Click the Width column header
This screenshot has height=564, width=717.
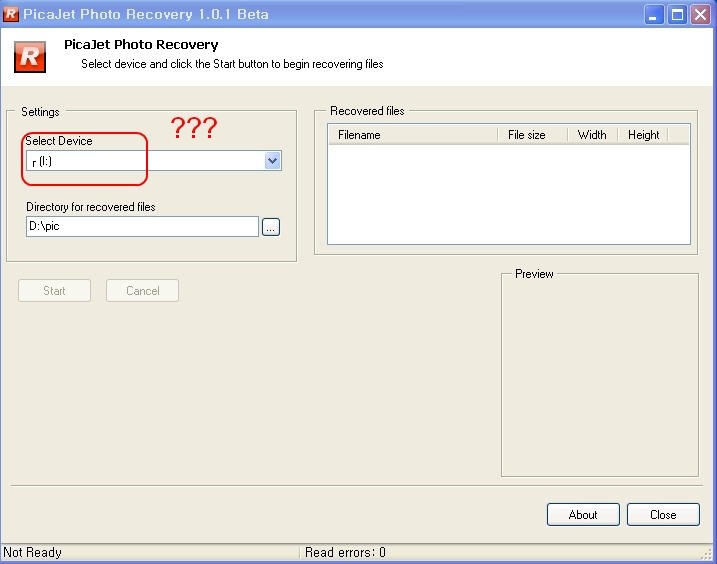[x=592, y=135]
